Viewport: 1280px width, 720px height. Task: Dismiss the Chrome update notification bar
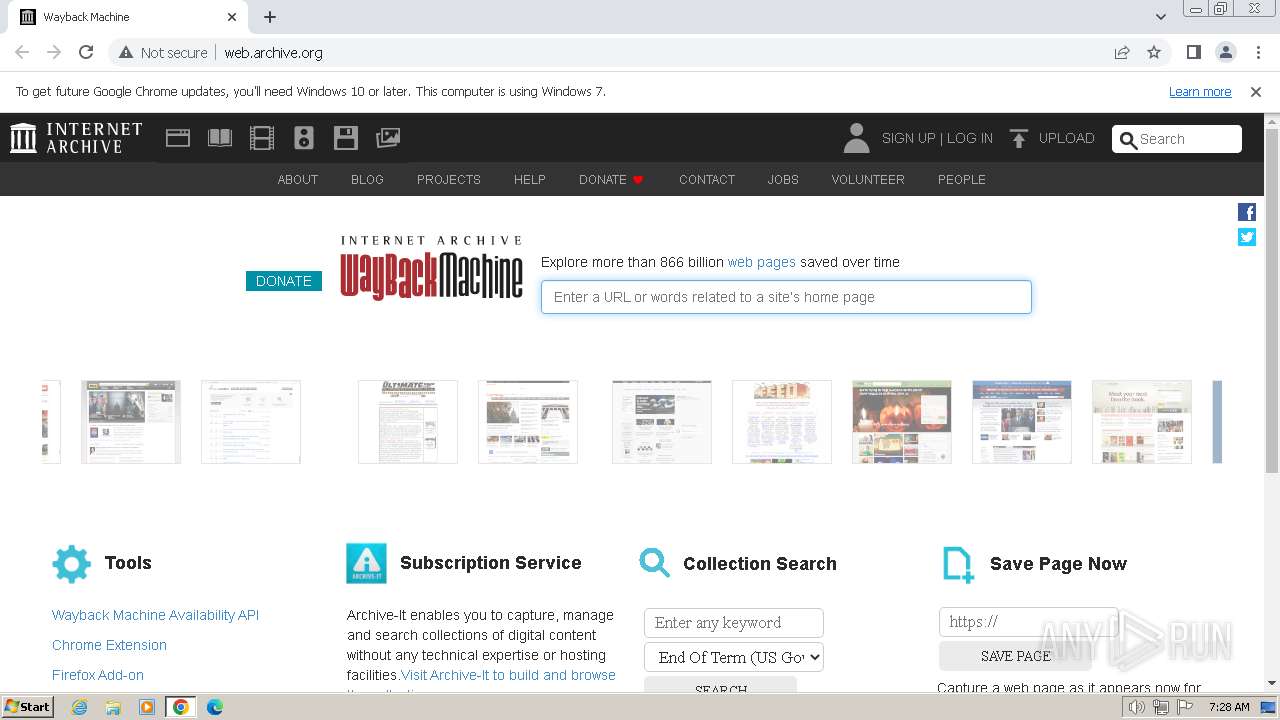1256,92
